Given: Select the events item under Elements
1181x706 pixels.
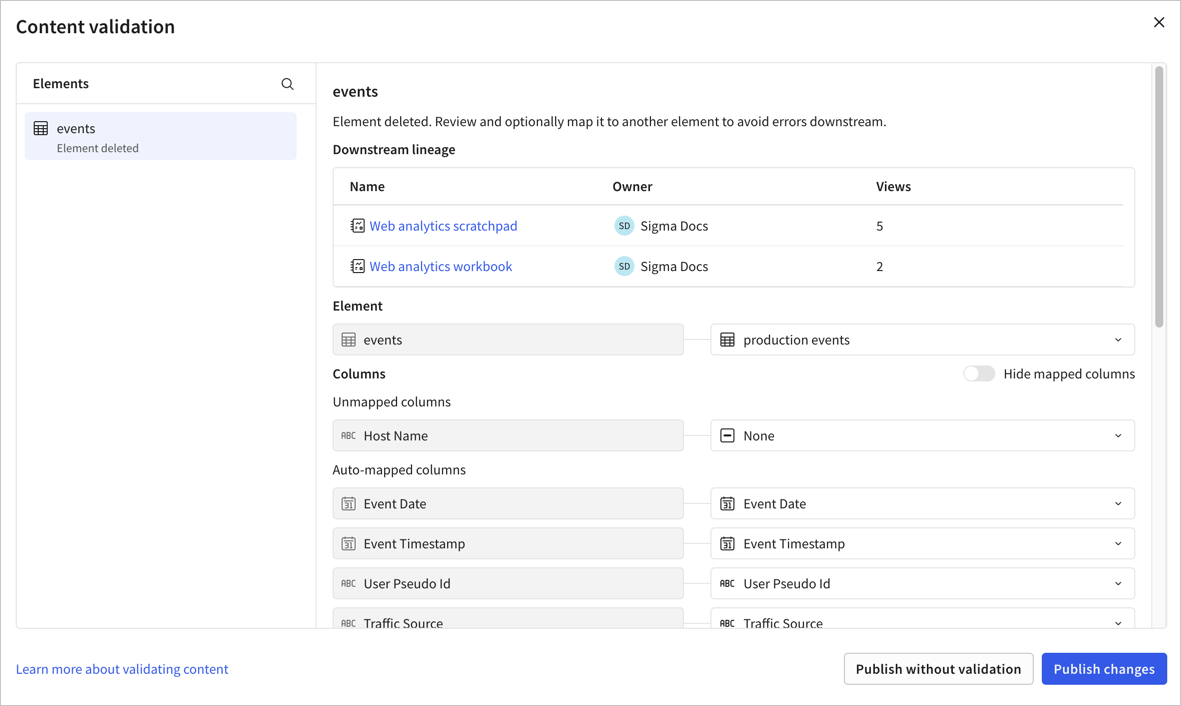Looking at the screenshot, I should 160,135.
